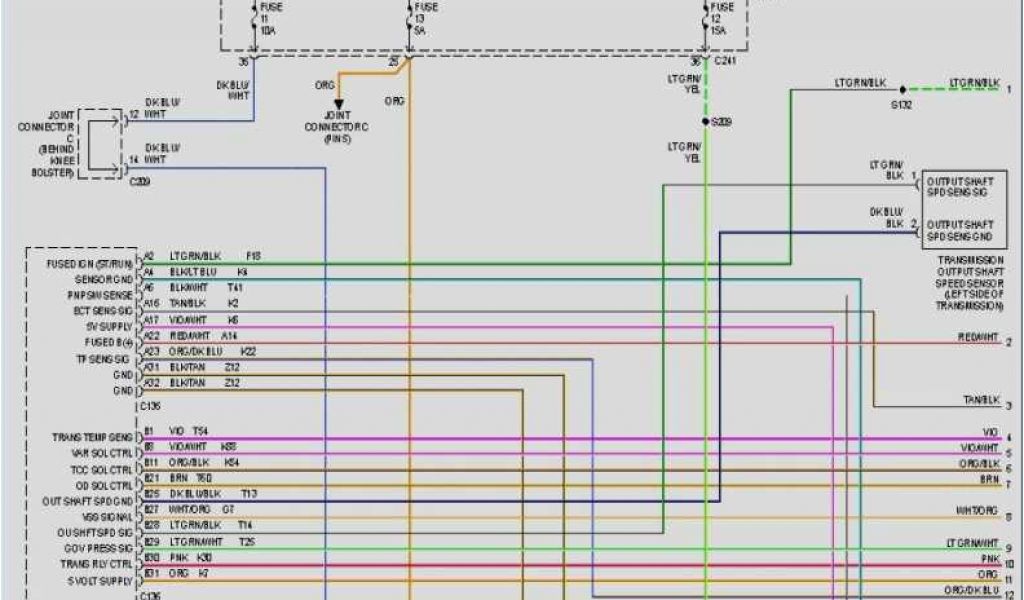Image resolution: width=1024 pixels, height=600 pixels.
Task: Select the WHT/ORG wire label at the right edge
Action: [x=977, y=510]
